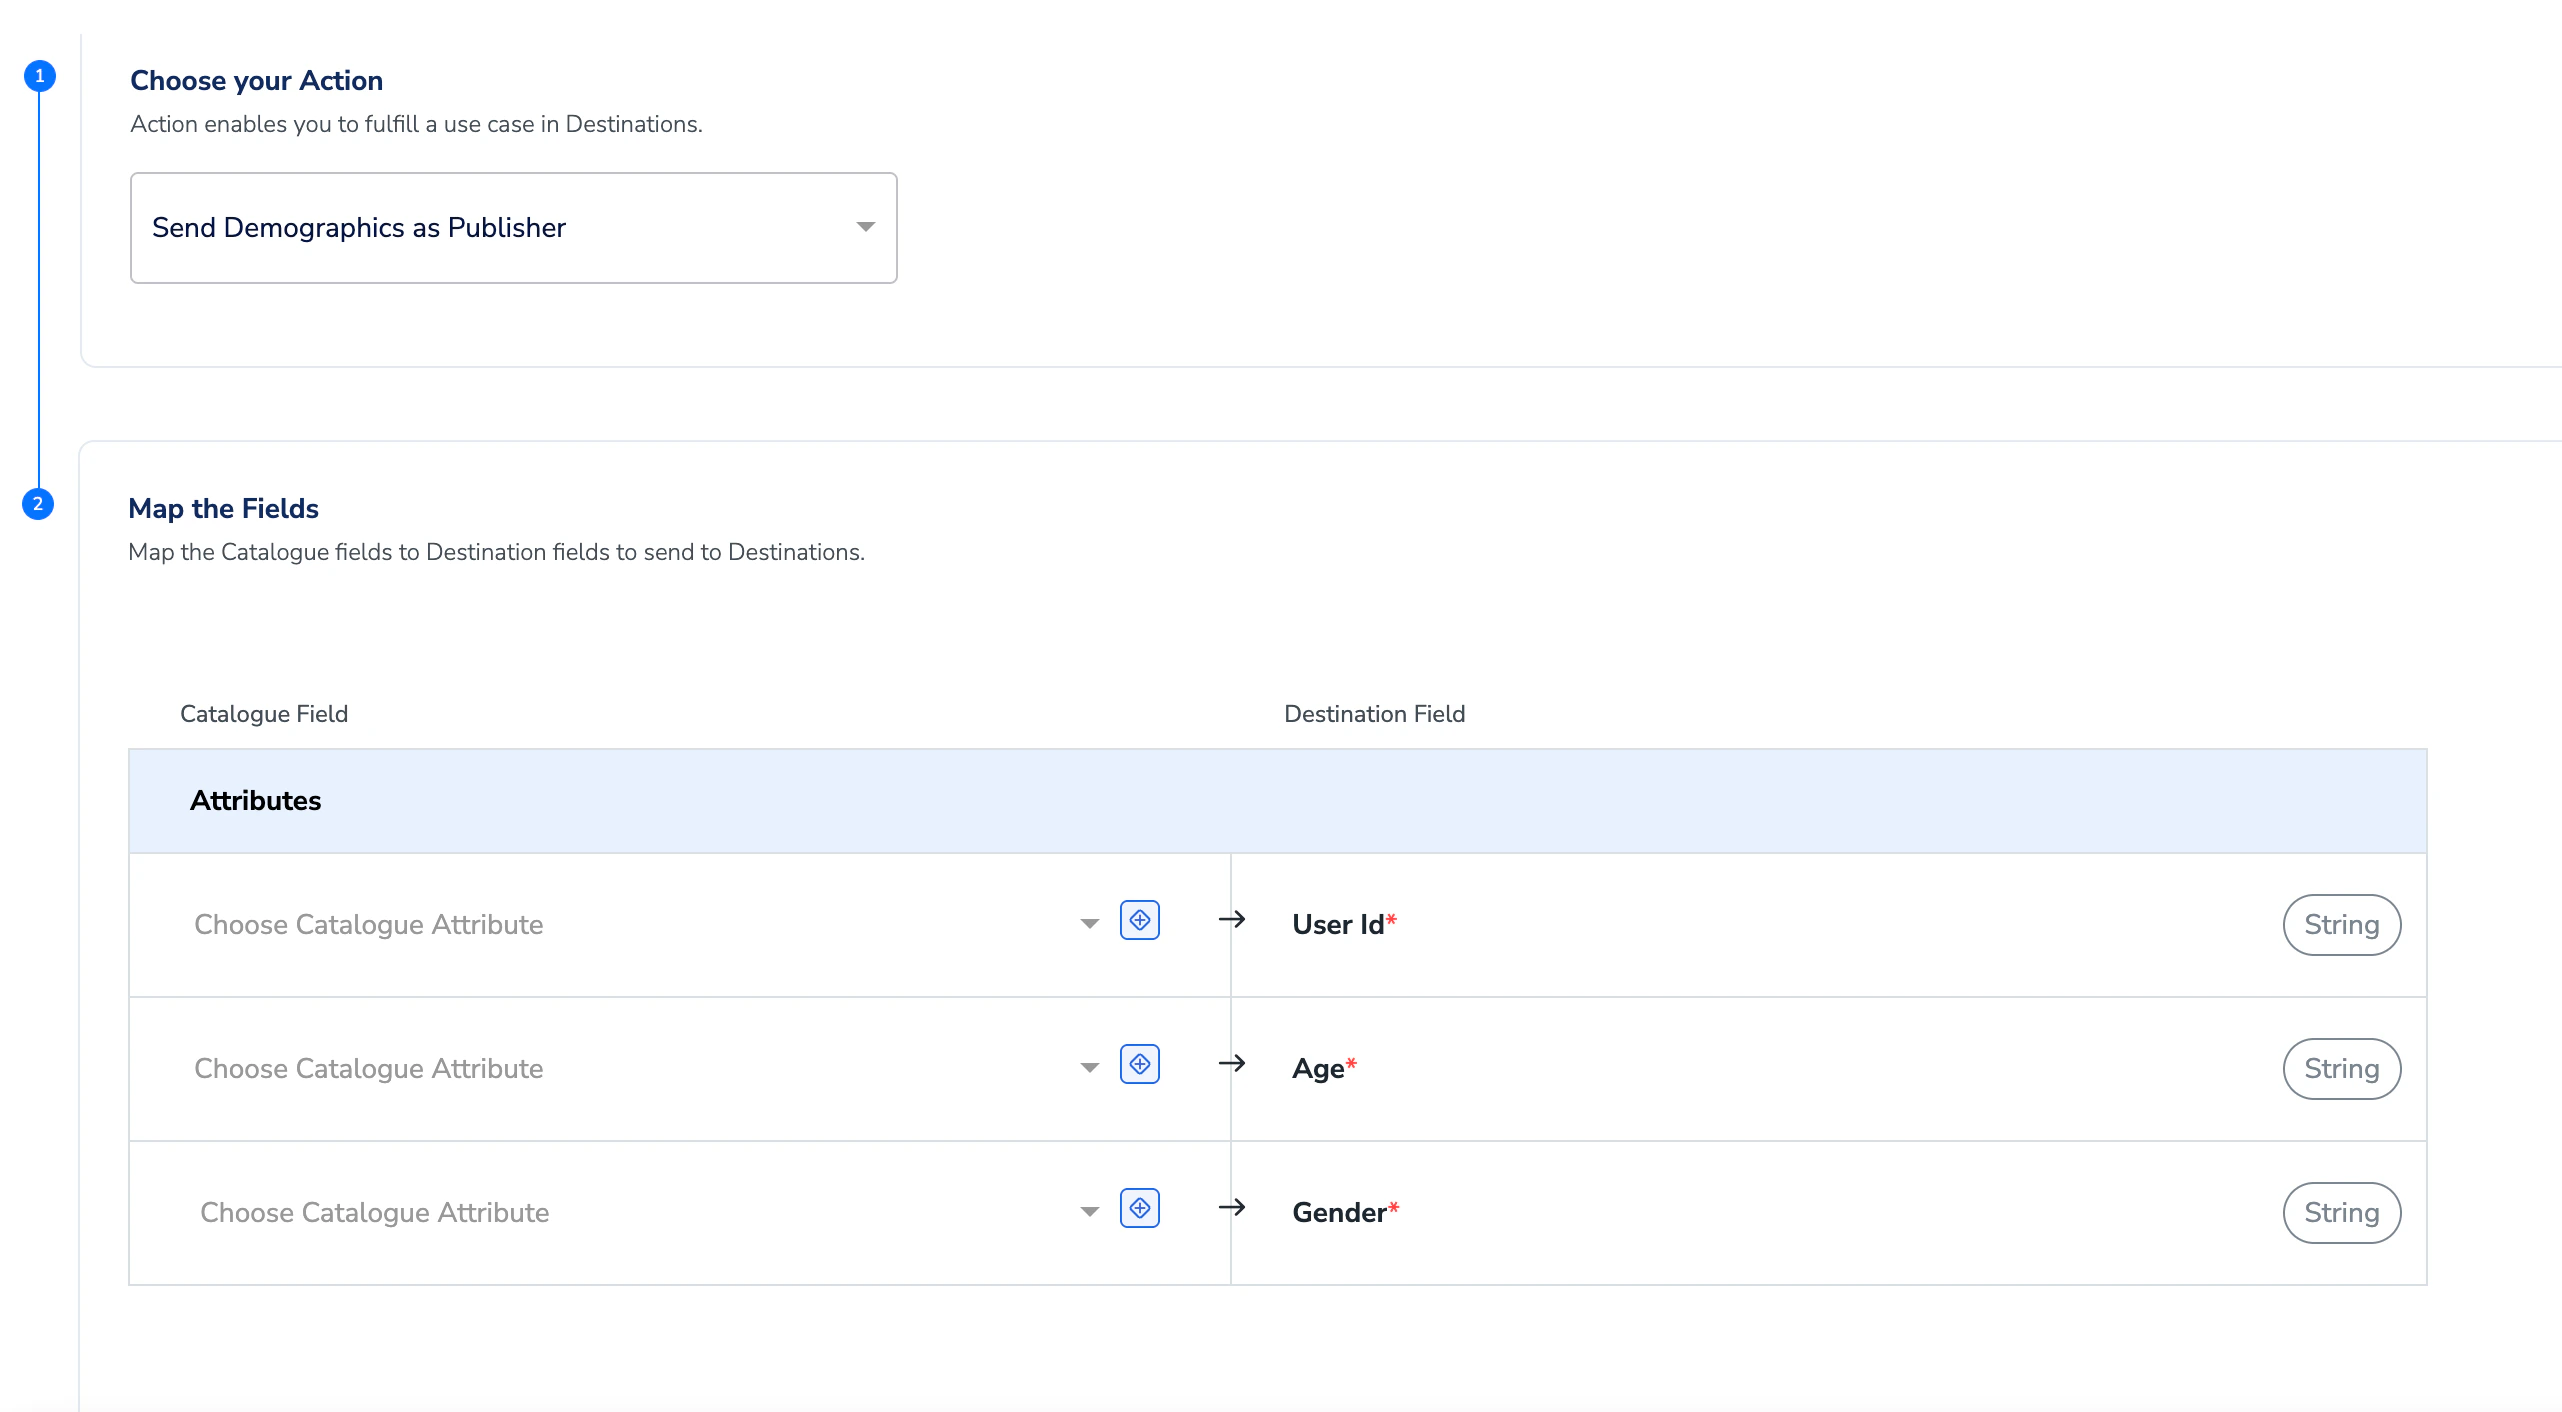The width and height of the screenshot is (2562, 1412).
Task: Click the String type badge for User Id
Action: tap(2341, 924)
